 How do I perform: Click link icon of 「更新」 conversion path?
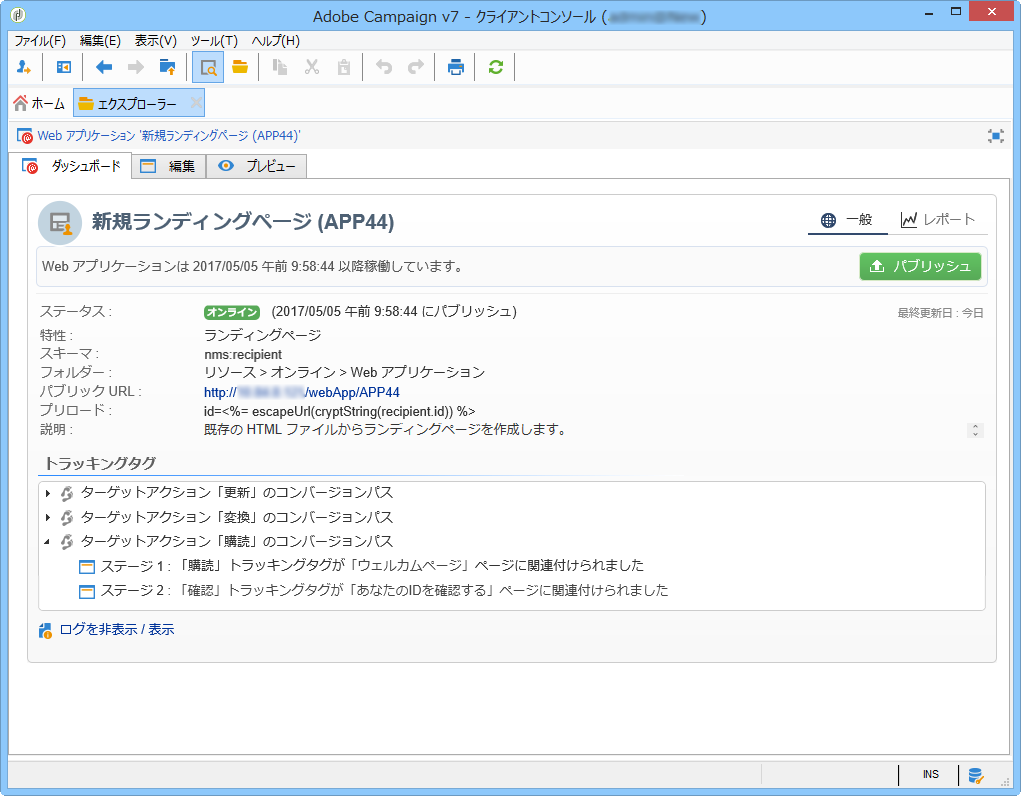click(x=67, y=493)
